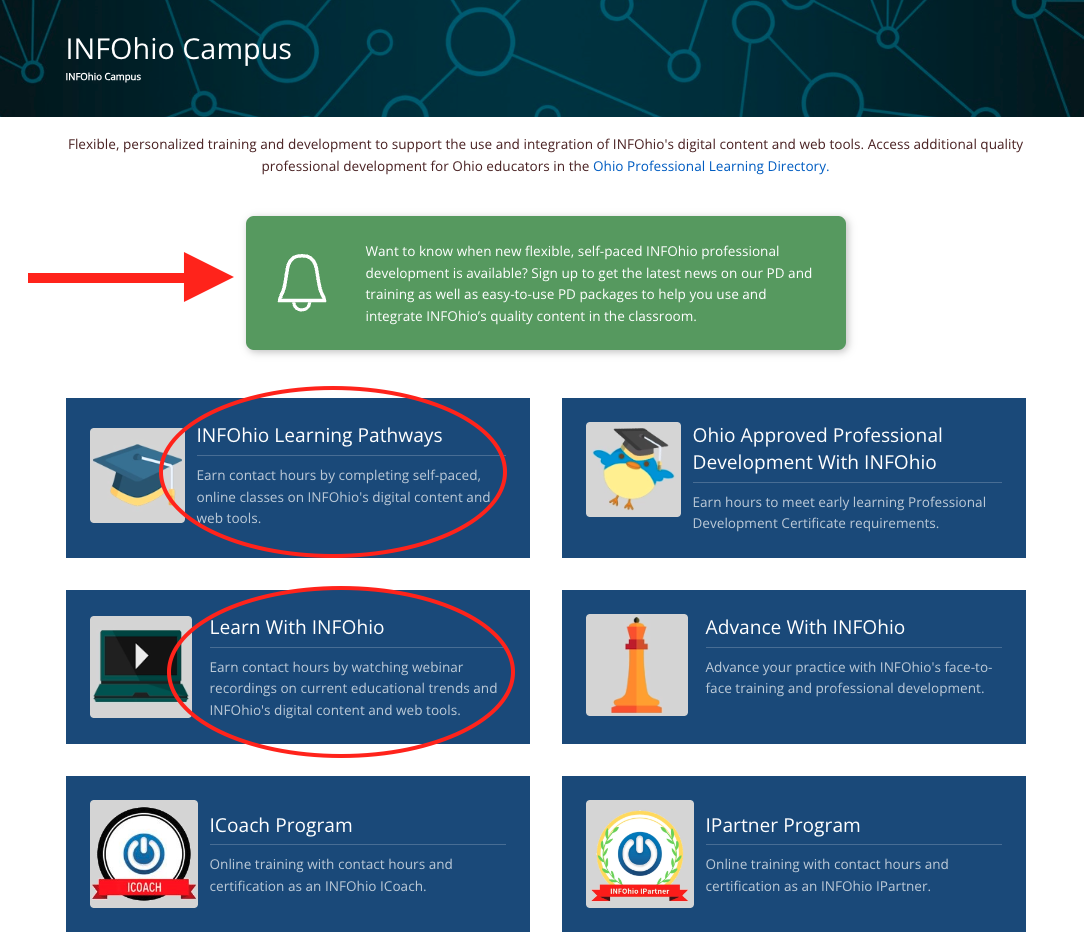Click the ICOACH badge icon

pos(144,854)
